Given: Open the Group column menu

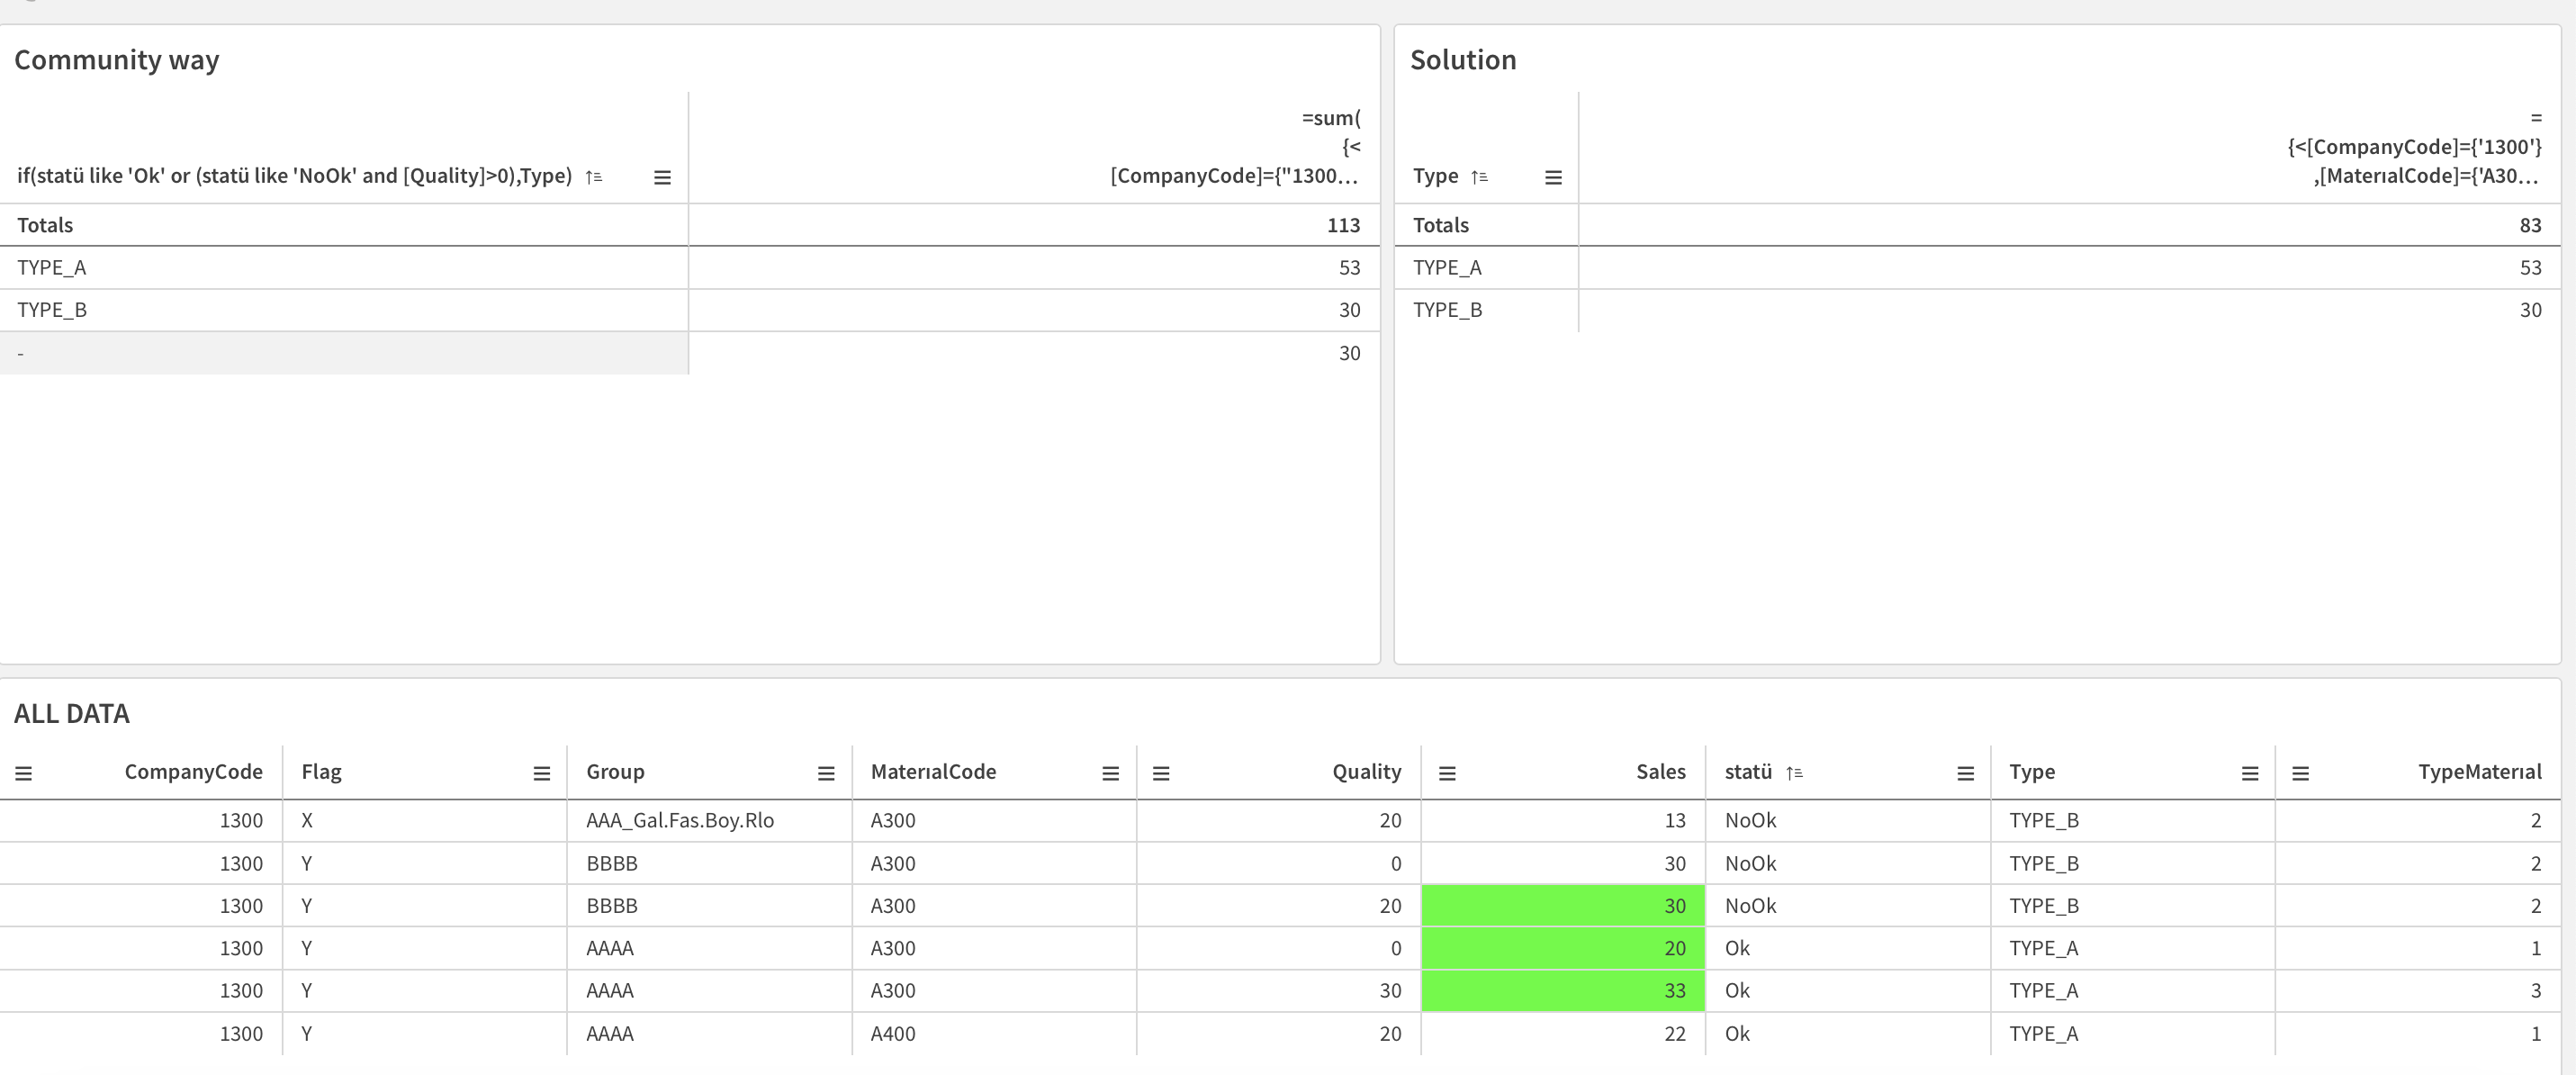Looking at the screenshot, I should point(825,772).
